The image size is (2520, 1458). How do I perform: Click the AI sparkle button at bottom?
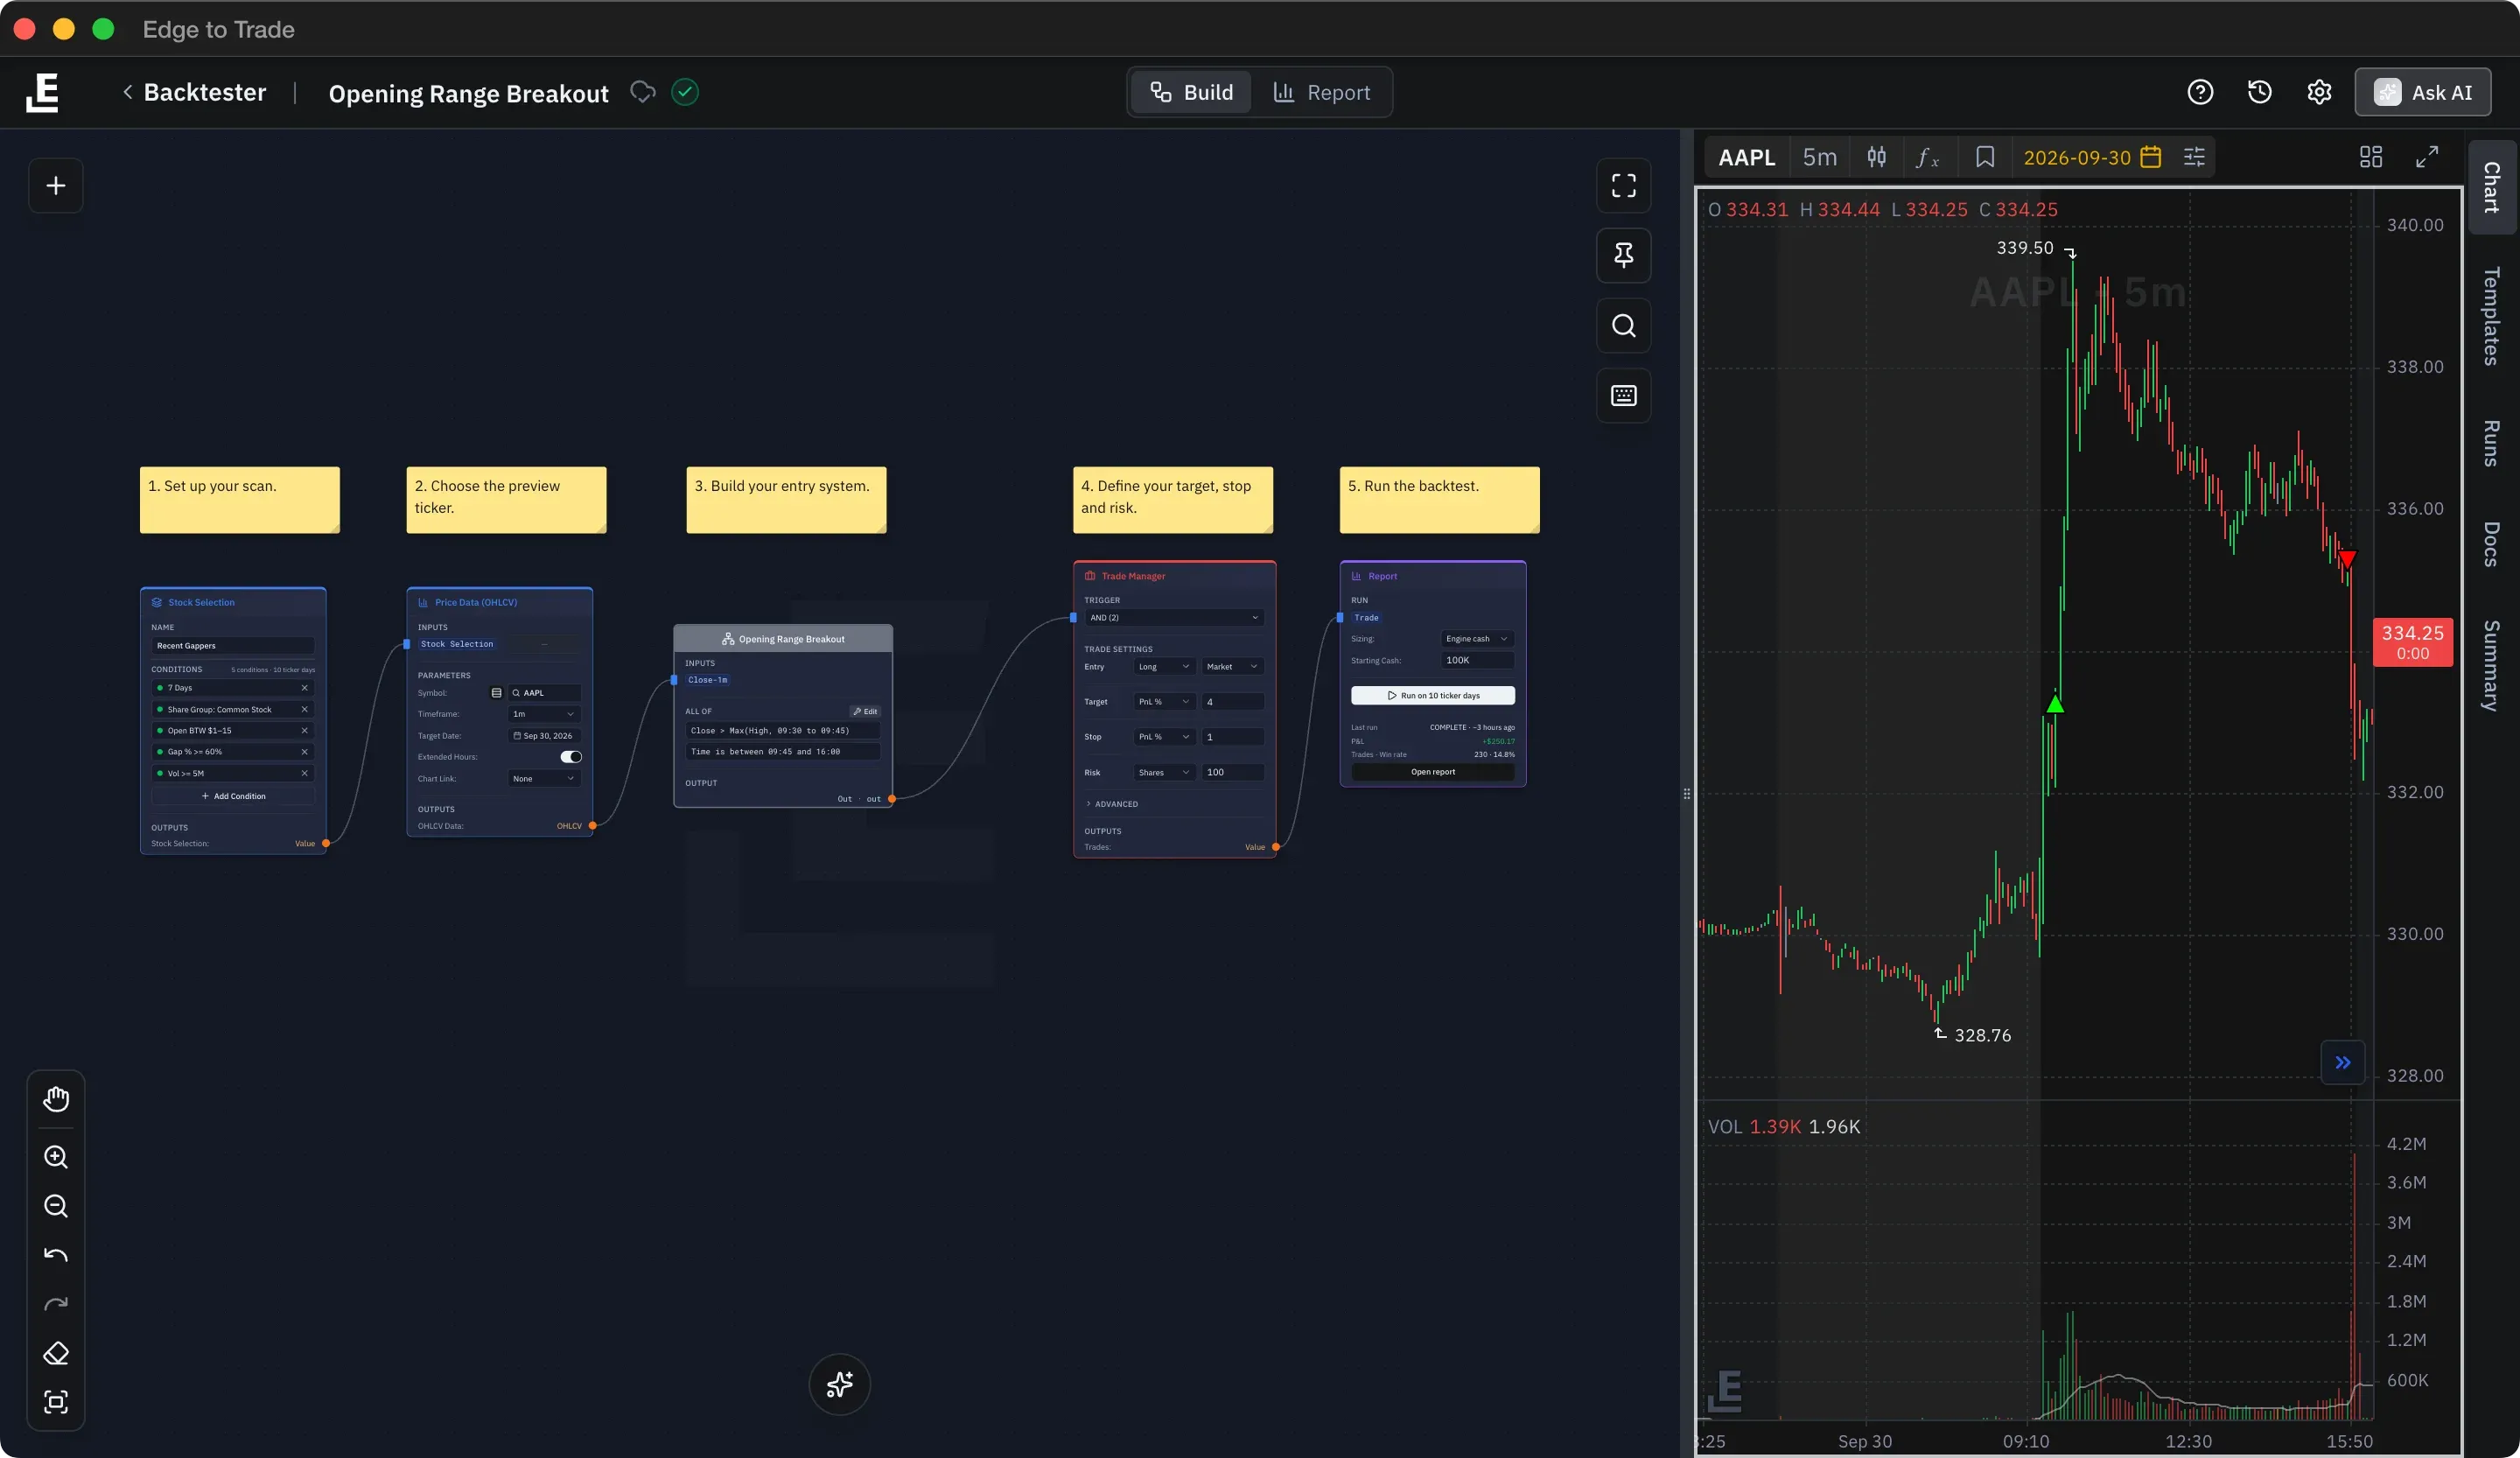(839, 1384)
